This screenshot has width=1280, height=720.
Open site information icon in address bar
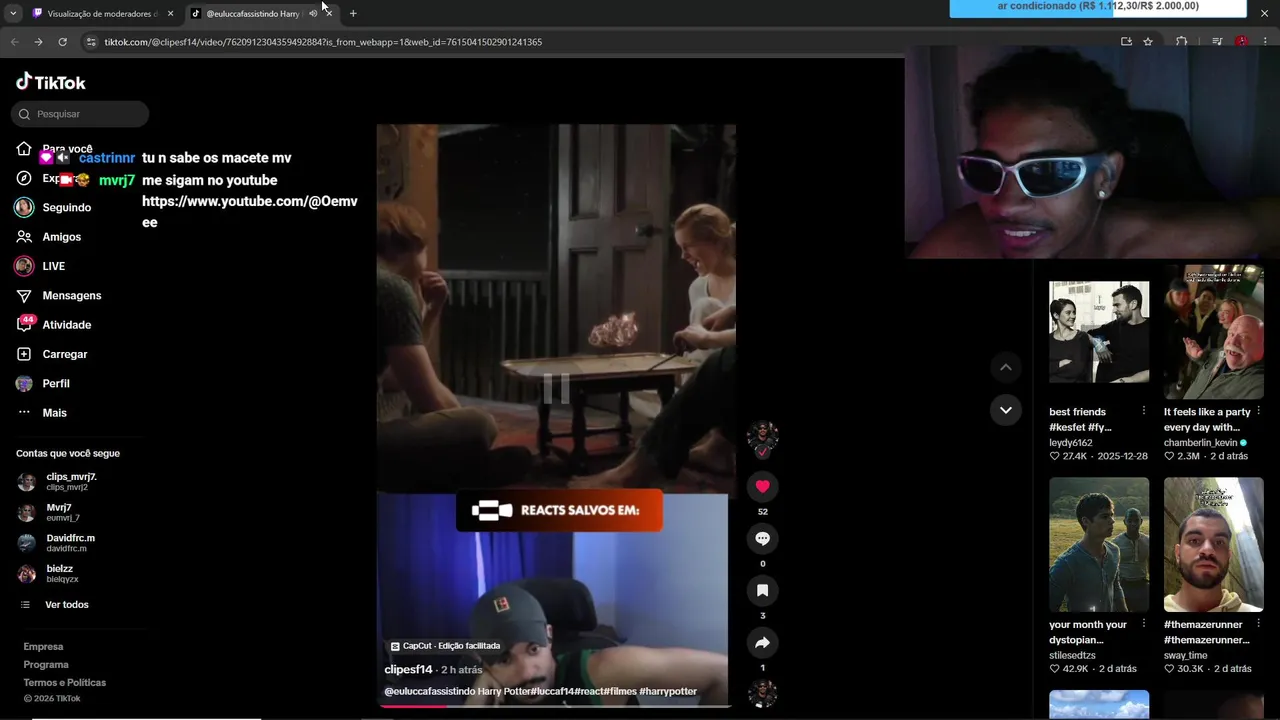[x=91, y=42]
